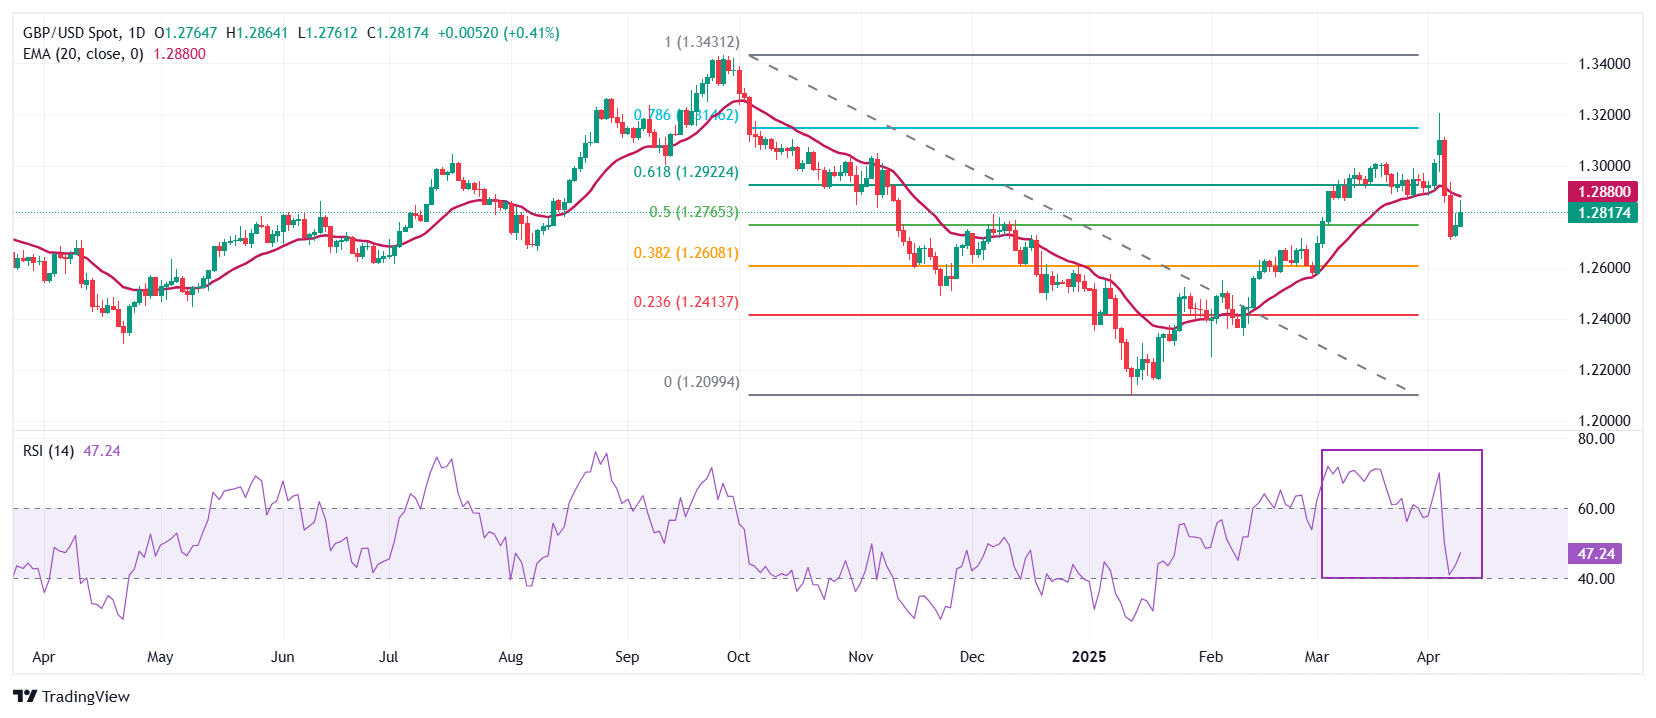Click the 0.5 (1.27653) Fibonacci level label
The height and width of the screenshot is (718, 1656).
(693, 212)
